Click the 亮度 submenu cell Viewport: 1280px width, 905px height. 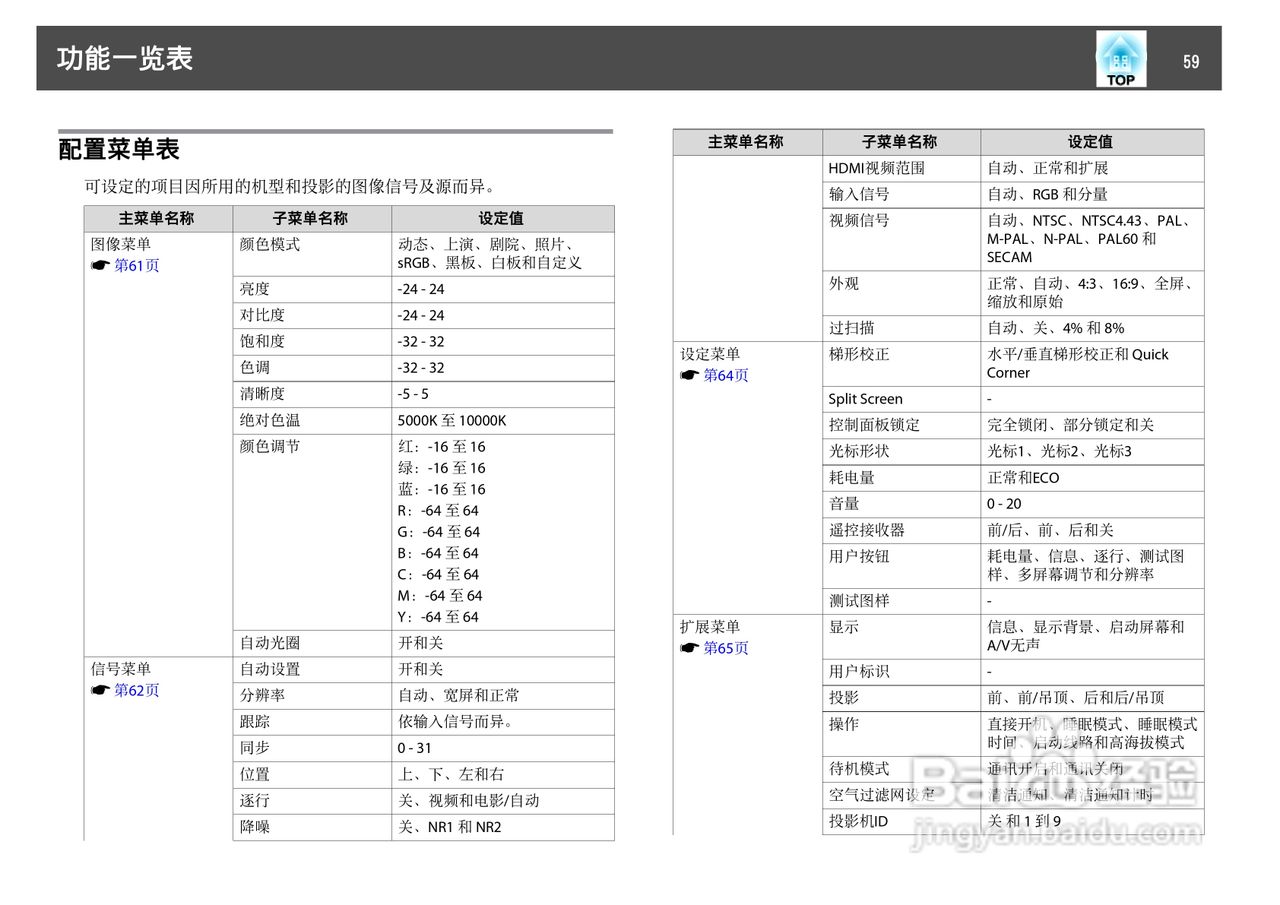point(312,289)
